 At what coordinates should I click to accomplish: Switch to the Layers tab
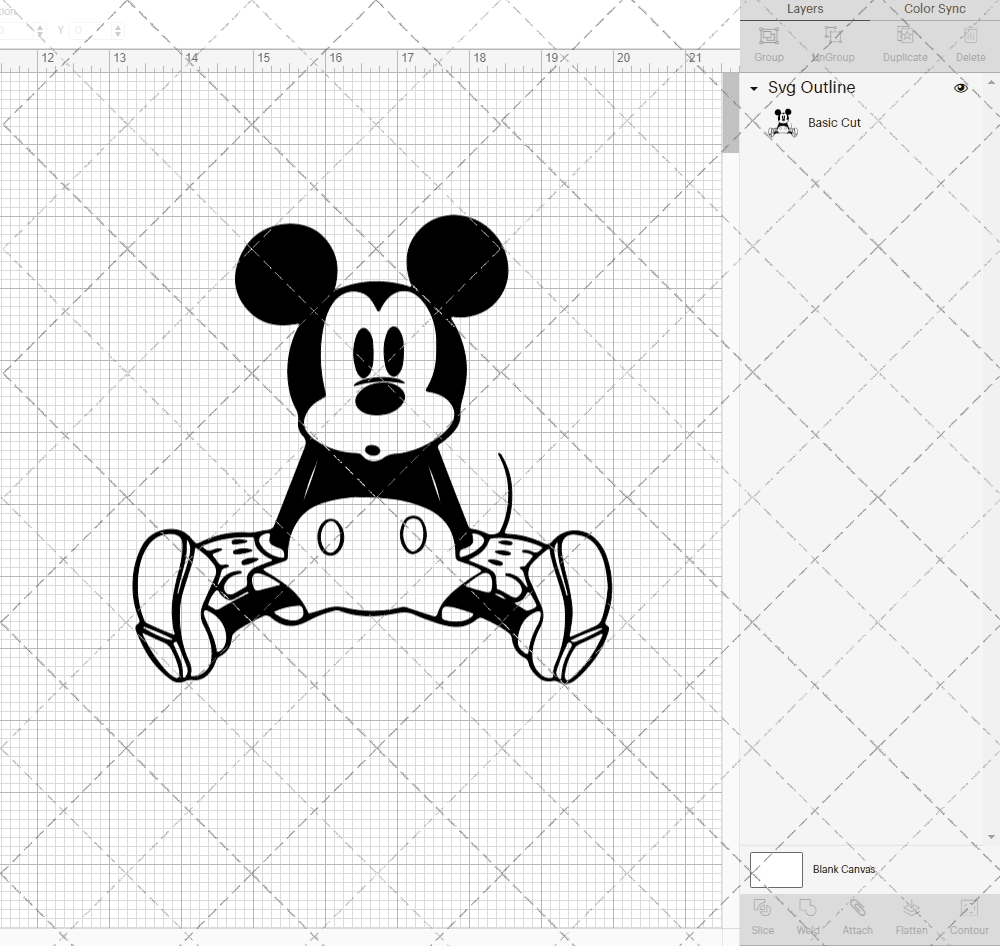click(805, 9)
